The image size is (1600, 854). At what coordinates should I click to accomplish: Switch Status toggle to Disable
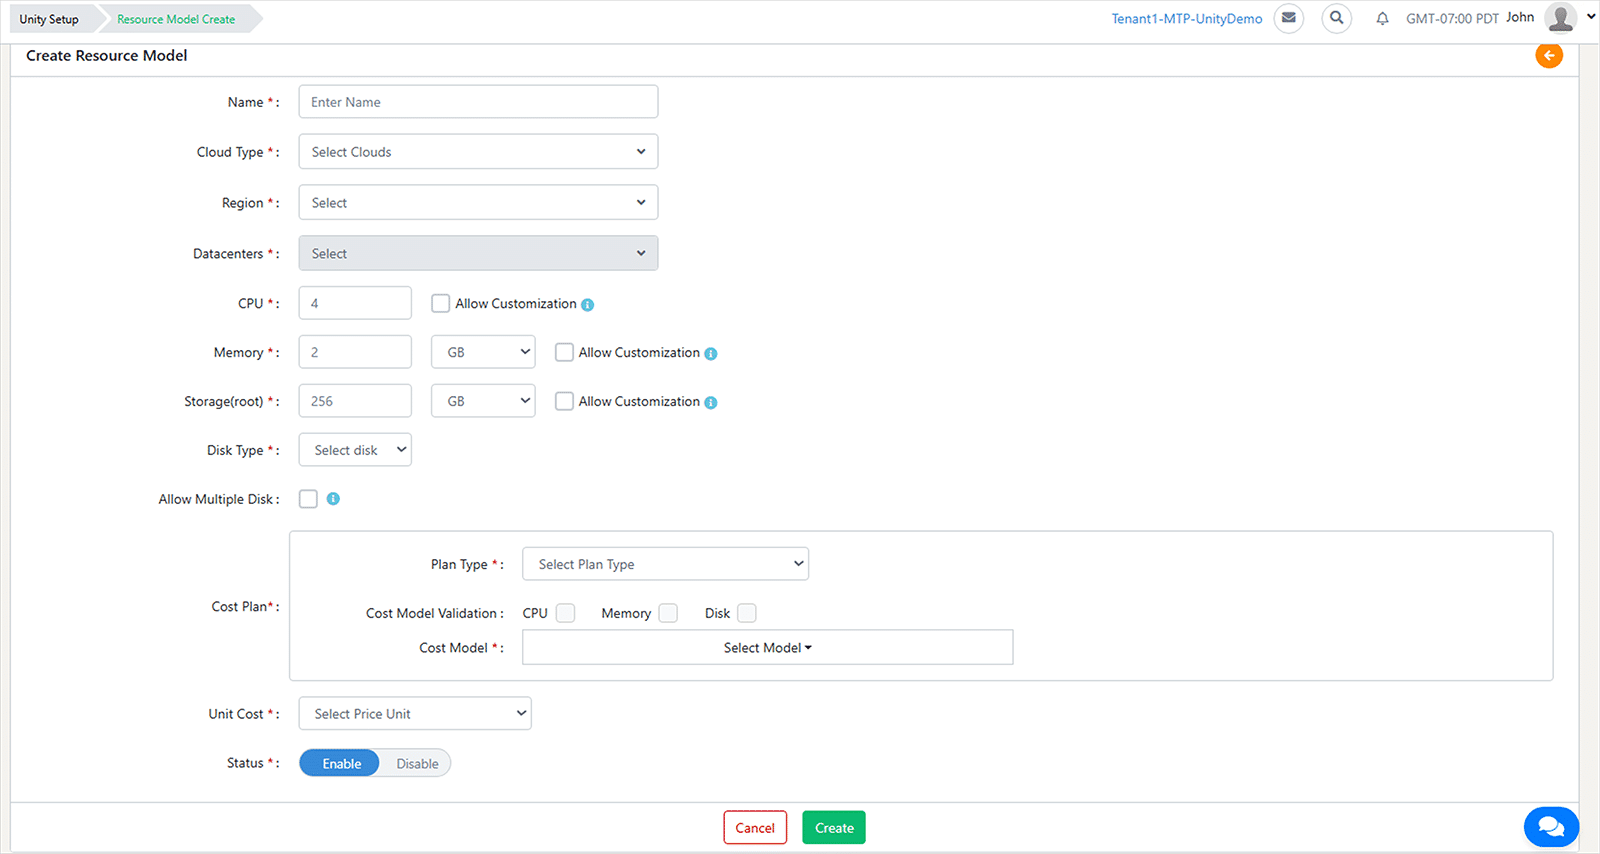tap(417, 764)
